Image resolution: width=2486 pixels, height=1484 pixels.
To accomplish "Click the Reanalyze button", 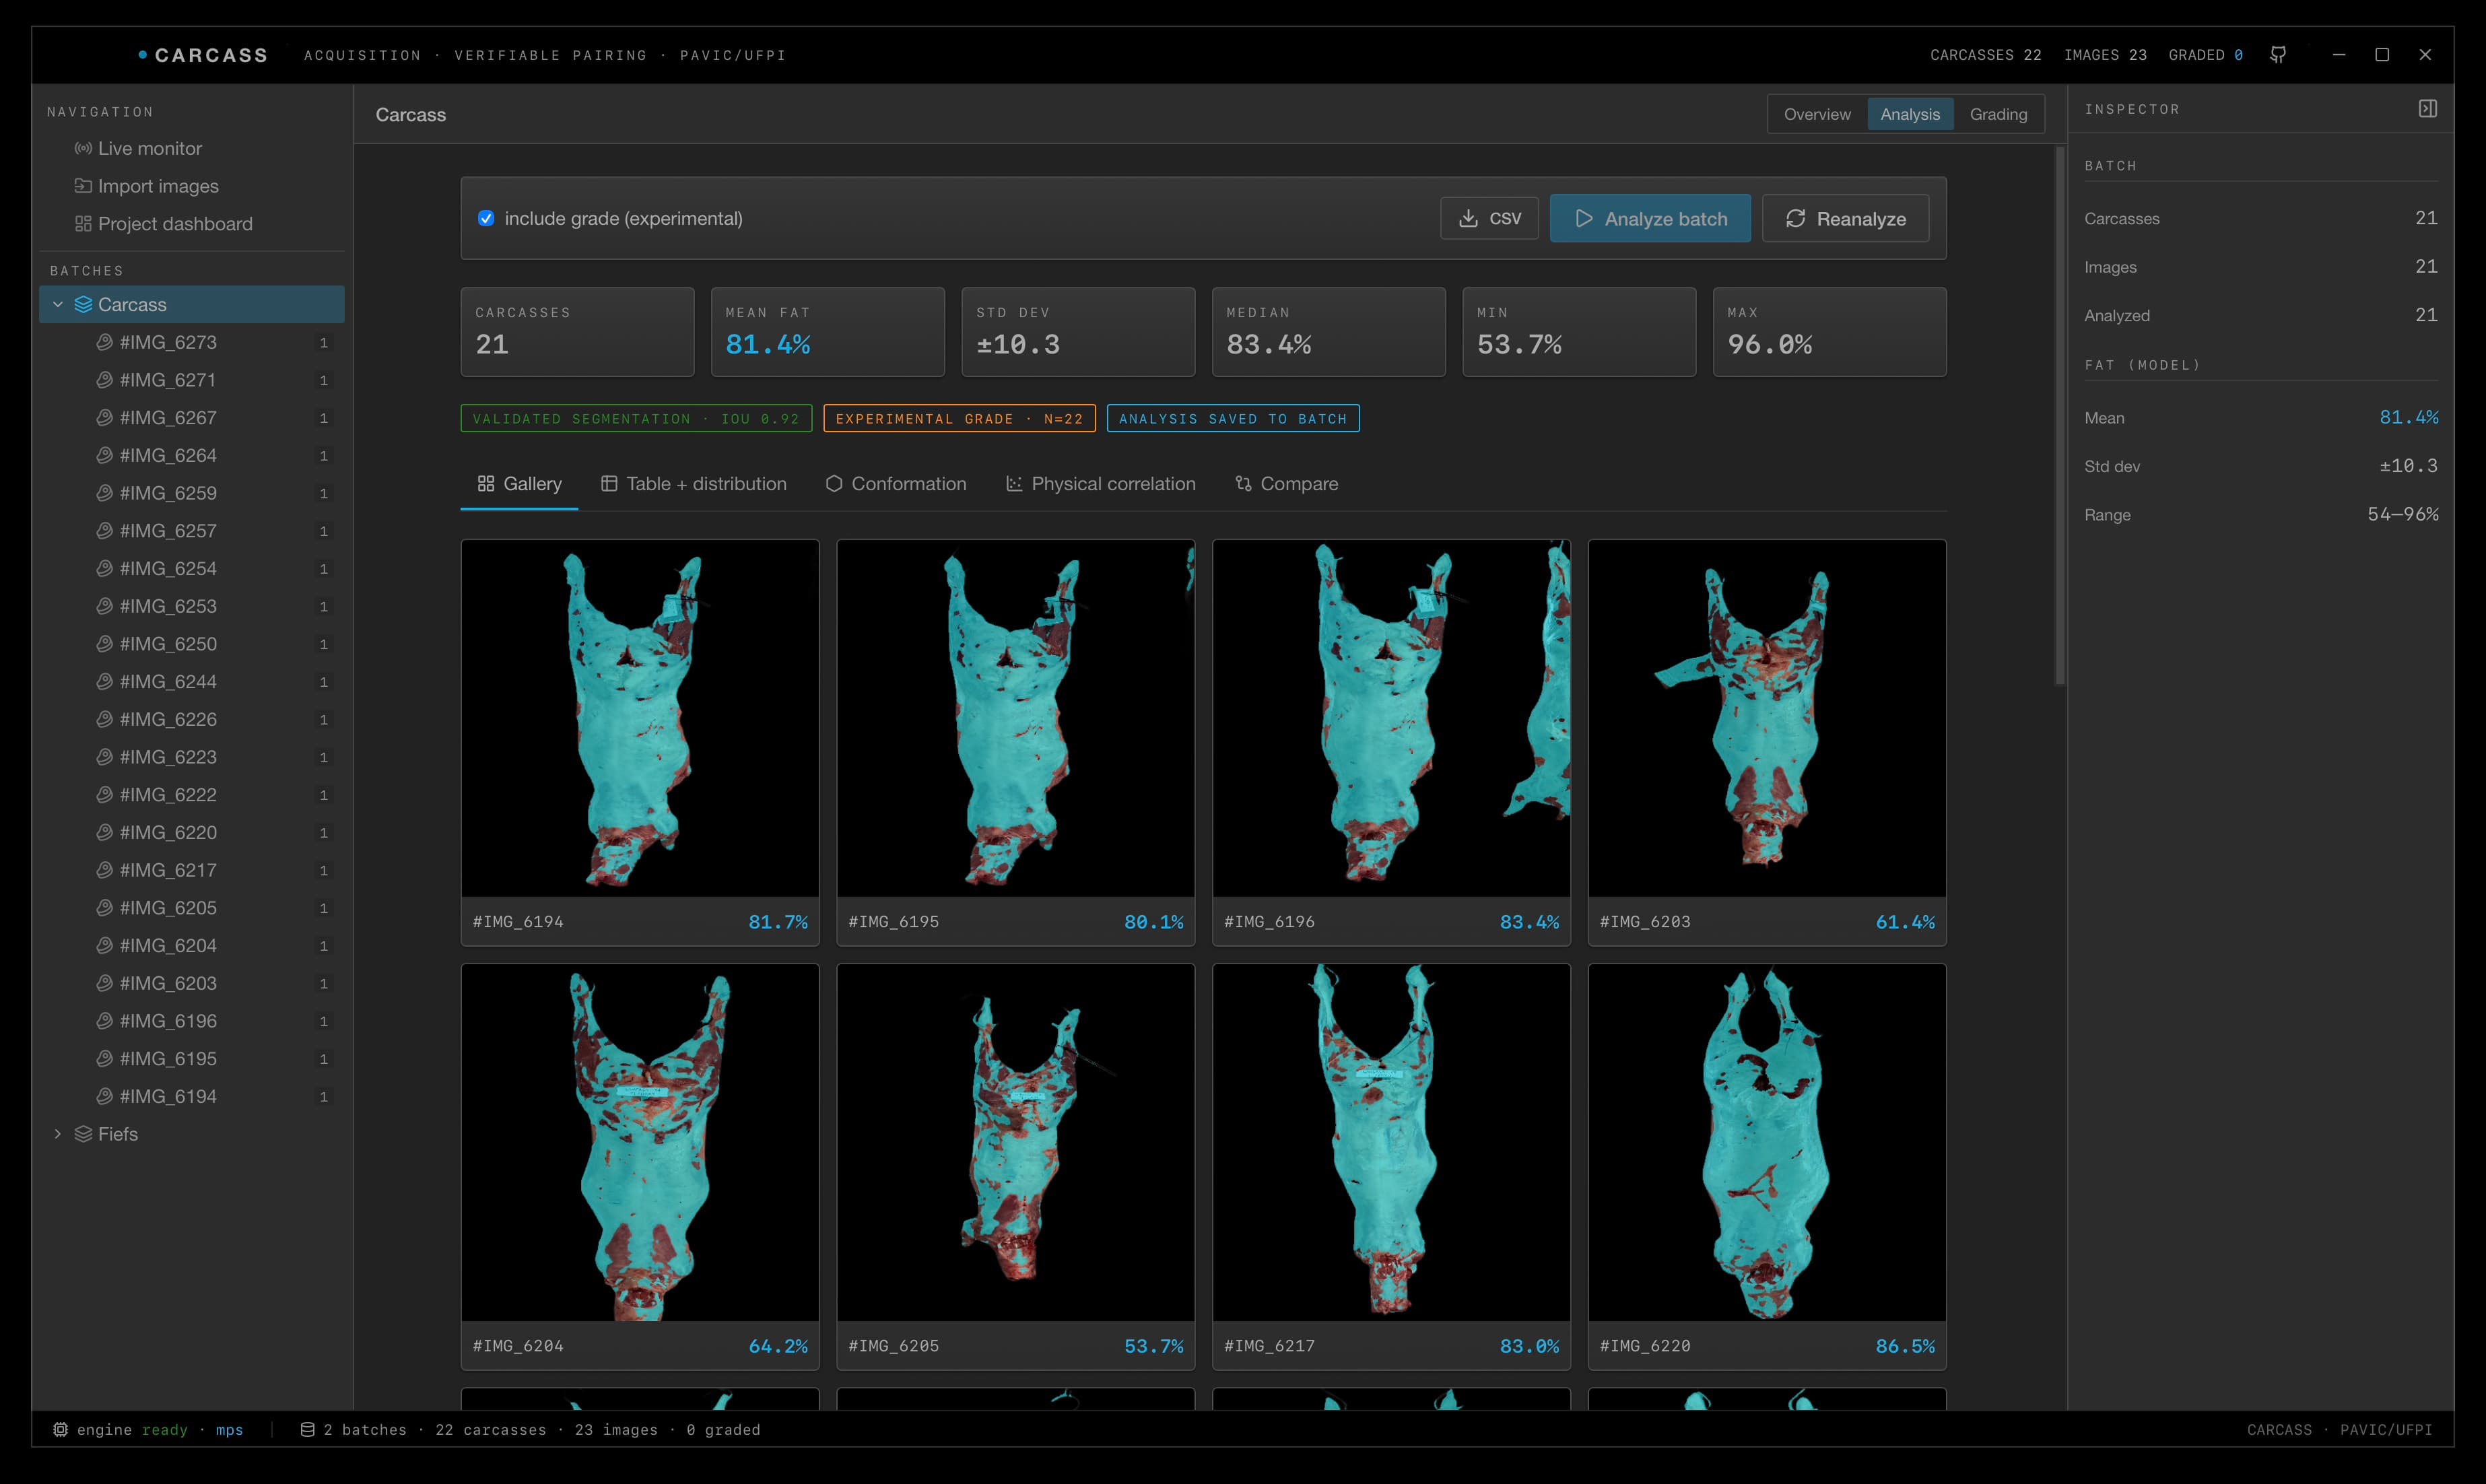I will click(1845, 218).
